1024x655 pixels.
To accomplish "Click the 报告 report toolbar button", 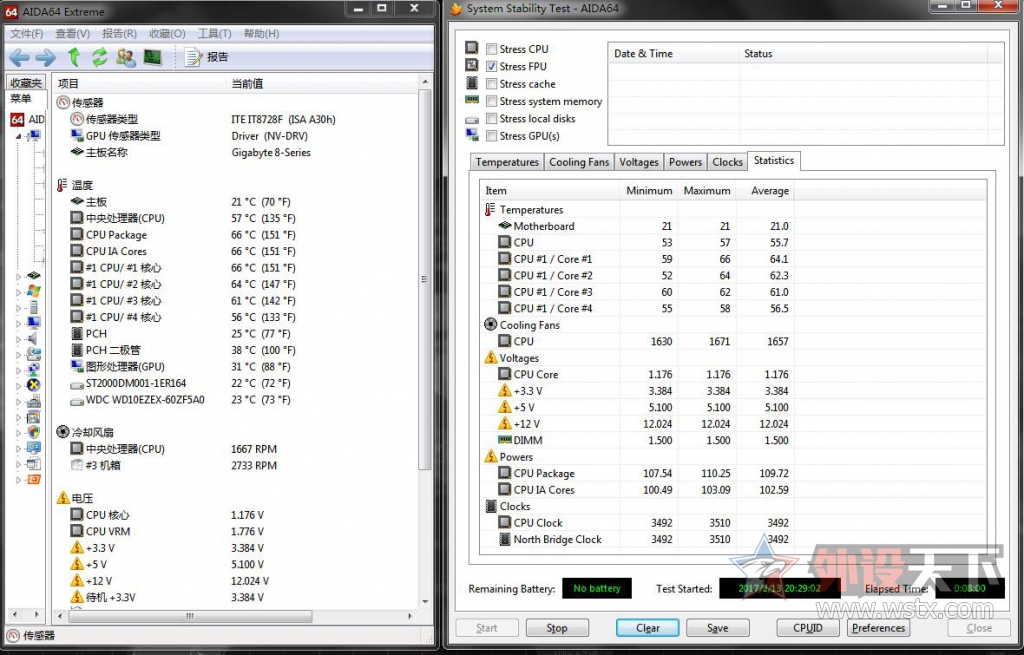I will [x=207, y=57].
